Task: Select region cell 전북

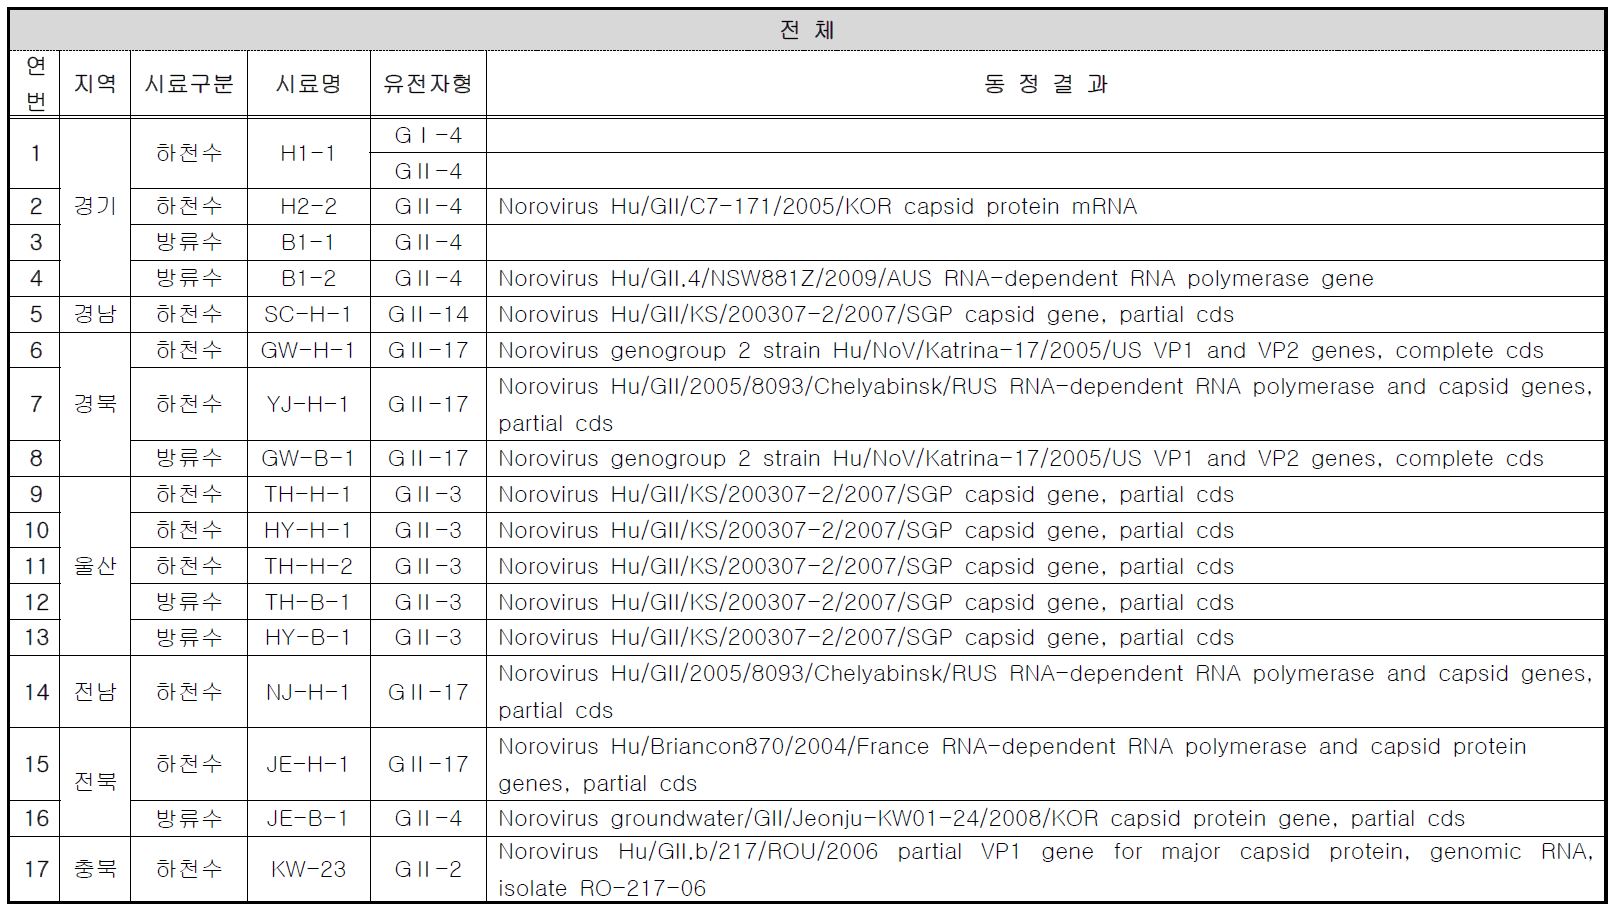Action: coord(95,782)
